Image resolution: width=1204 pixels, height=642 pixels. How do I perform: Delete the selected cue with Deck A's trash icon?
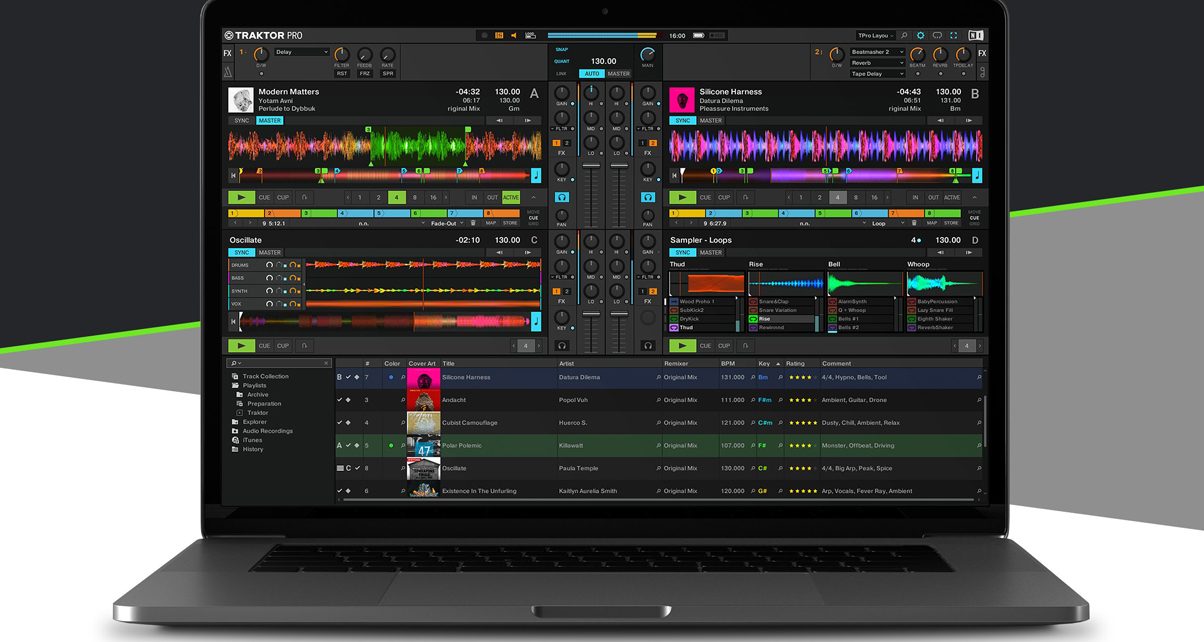point(473,223)
